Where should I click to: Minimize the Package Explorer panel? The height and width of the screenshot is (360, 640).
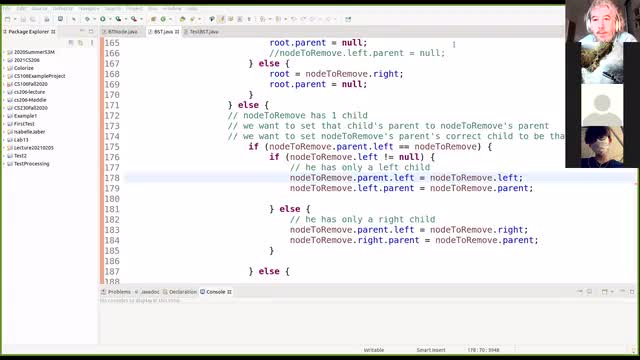click(82, 31)
